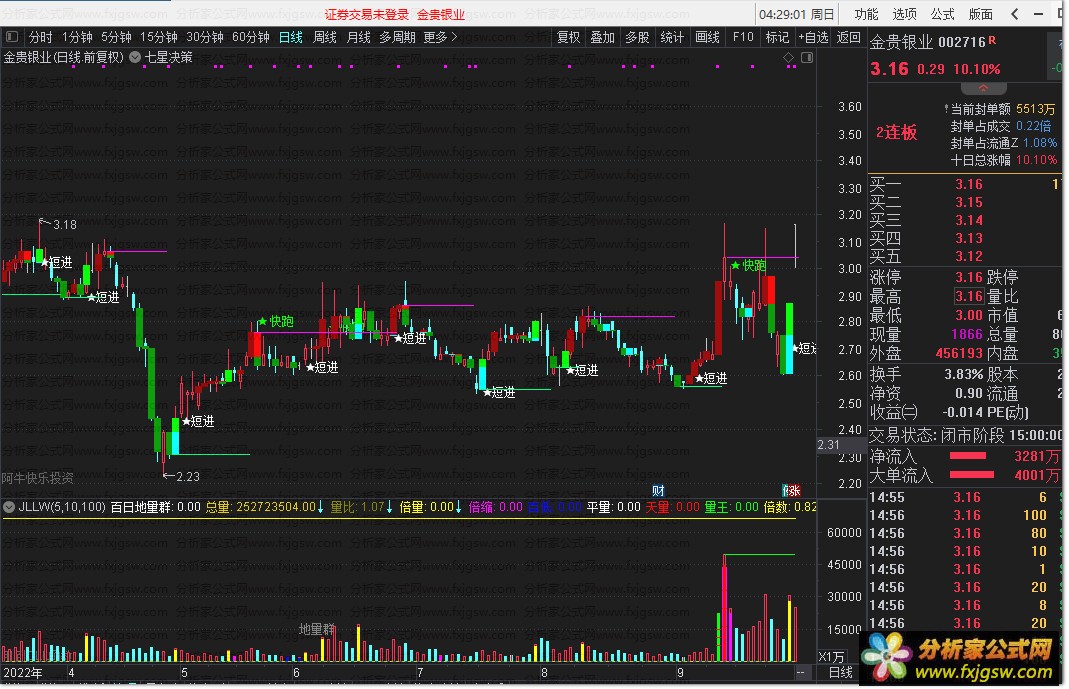Click the 日线 label at bottom right
Viewport: 1069px width, 689px height.
(841, 672)
